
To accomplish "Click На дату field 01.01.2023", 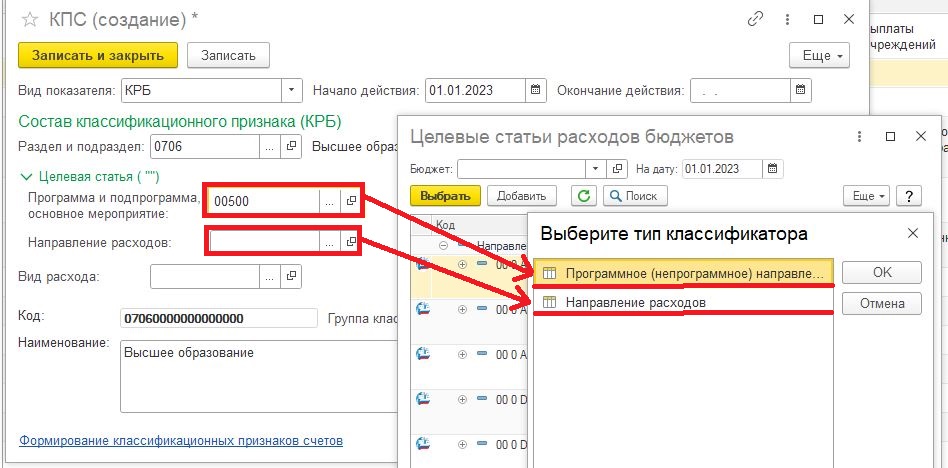I will tap(722, 169).
